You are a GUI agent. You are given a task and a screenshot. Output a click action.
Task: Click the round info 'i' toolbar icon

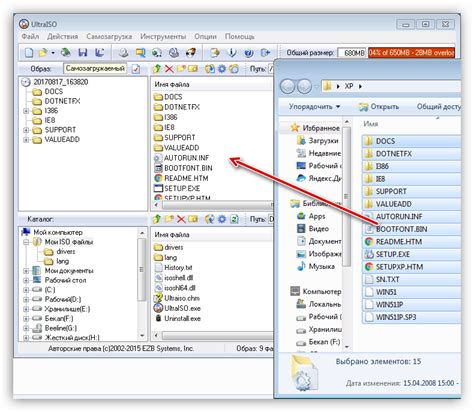[232, 53]
